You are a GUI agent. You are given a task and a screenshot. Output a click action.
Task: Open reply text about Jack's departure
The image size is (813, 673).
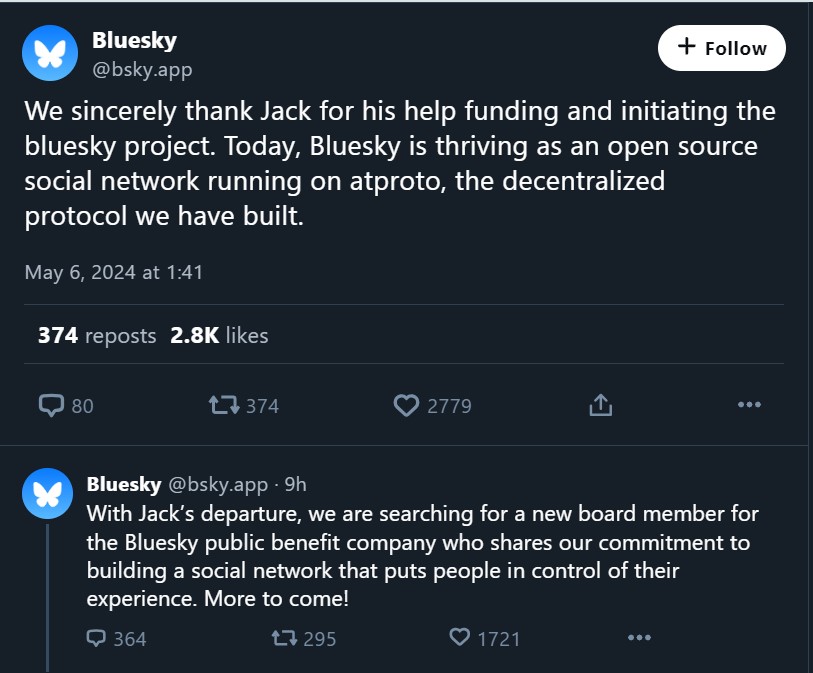pyautogui.click(x=420, y=557)
